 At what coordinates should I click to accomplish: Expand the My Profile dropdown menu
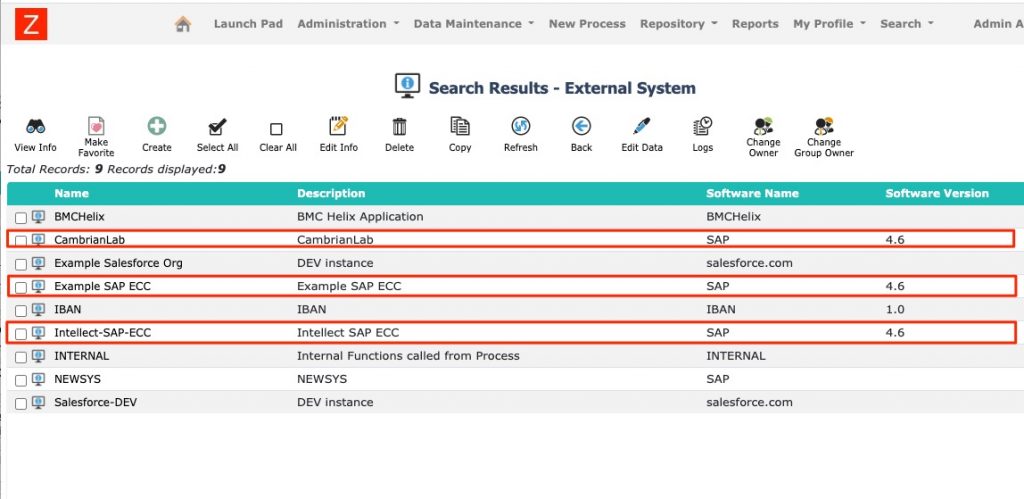click(x=829, y=24)
